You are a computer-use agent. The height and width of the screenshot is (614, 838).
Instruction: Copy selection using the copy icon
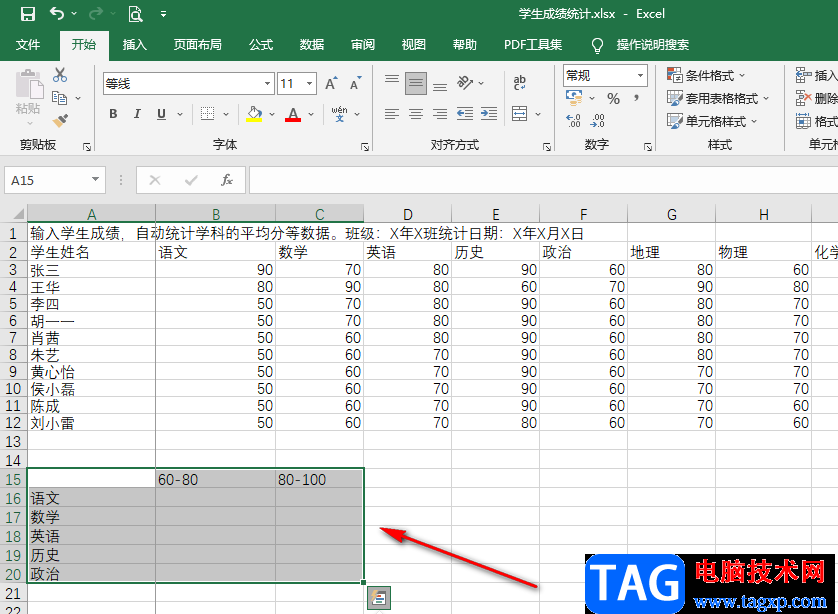59,98
